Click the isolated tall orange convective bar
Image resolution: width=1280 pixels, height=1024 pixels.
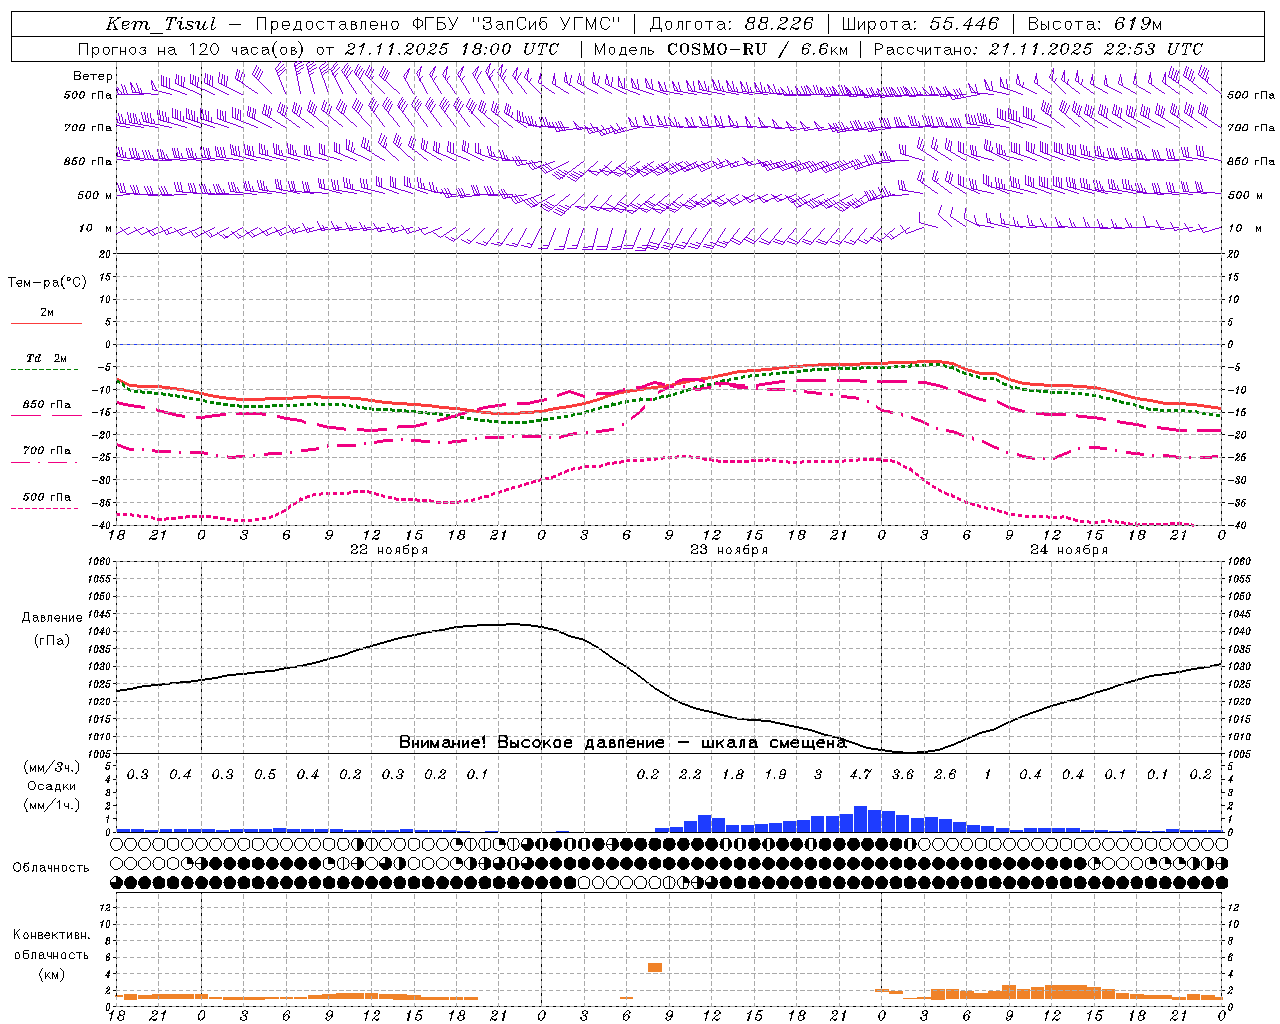click(655, 967)
